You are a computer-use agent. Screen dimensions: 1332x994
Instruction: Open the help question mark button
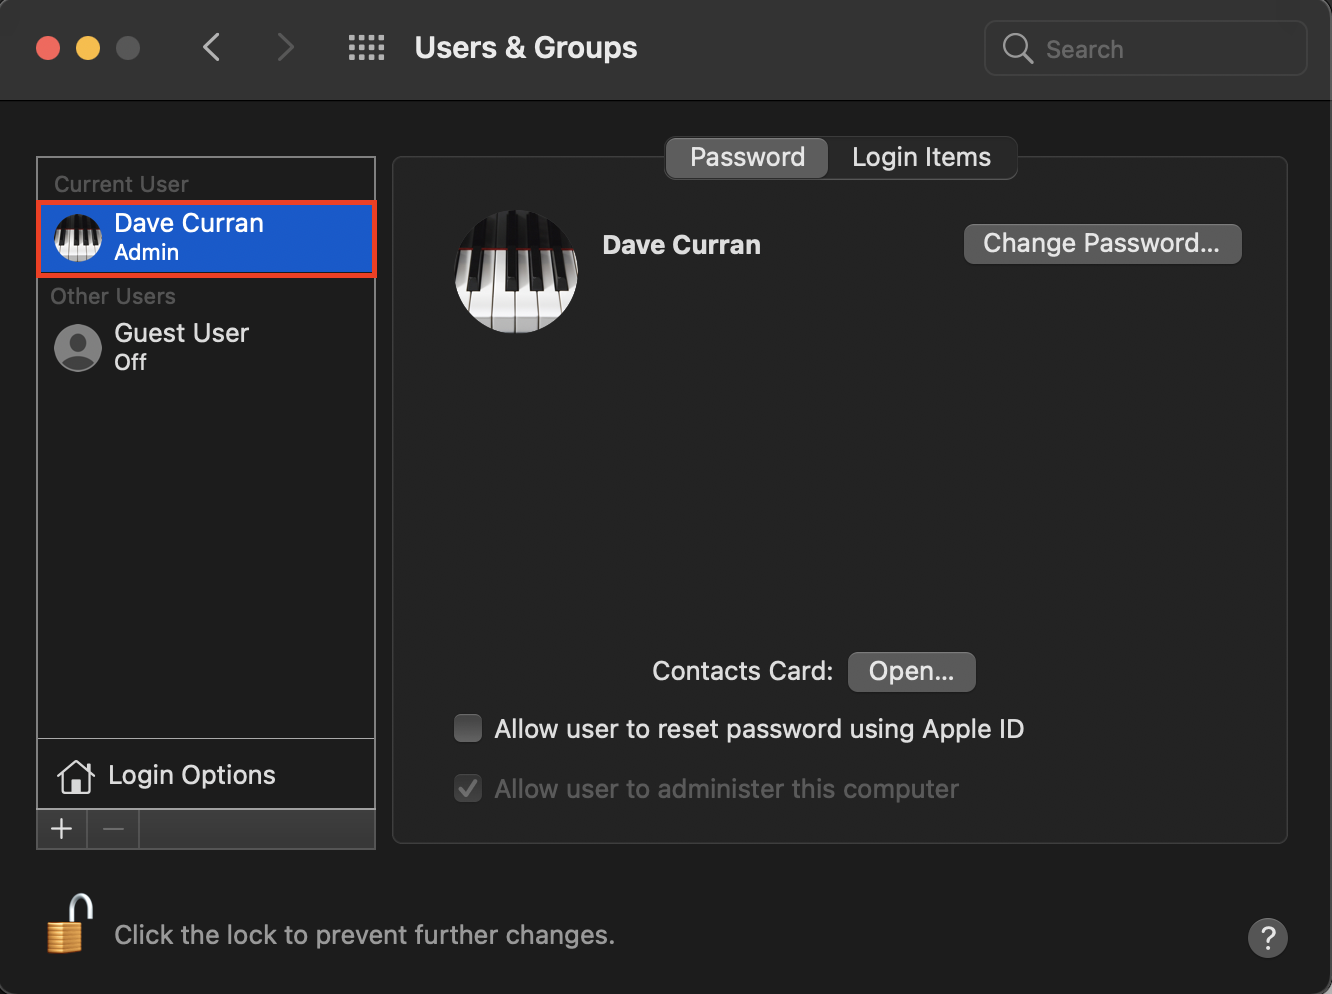pyautogui.click(x=1267, y=938)
